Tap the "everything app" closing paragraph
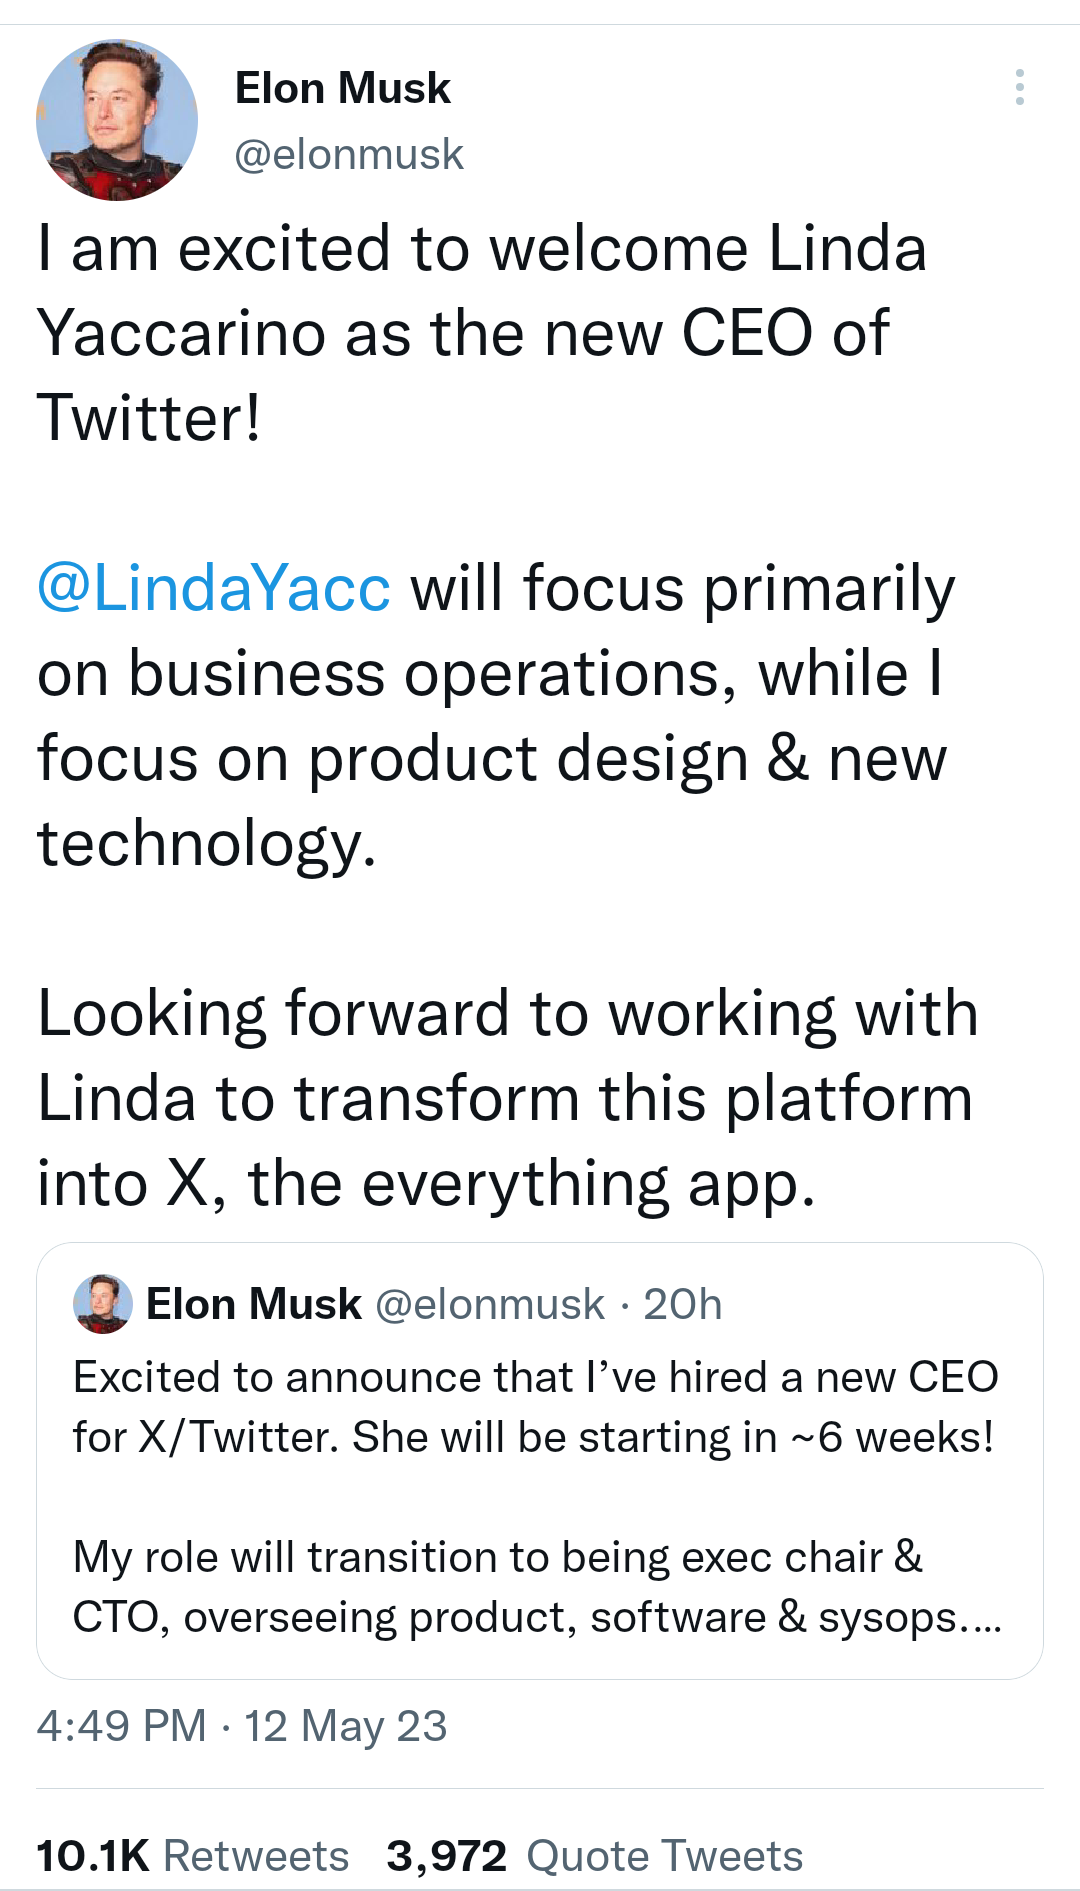This screenshot has width=1080, height=1891. point(505,1098)
